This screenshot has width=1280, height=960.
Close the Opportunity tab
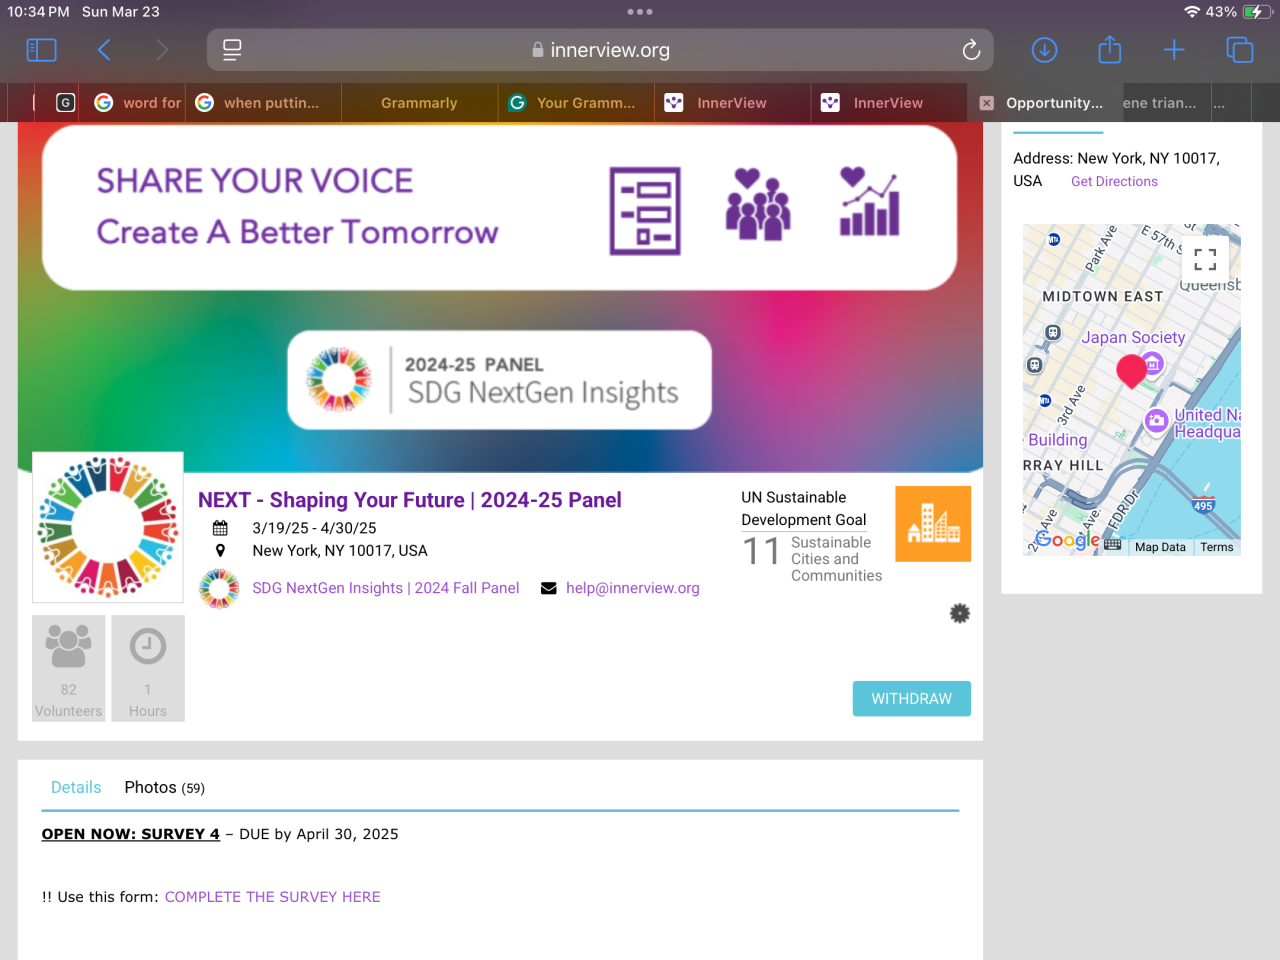[987, 103]
